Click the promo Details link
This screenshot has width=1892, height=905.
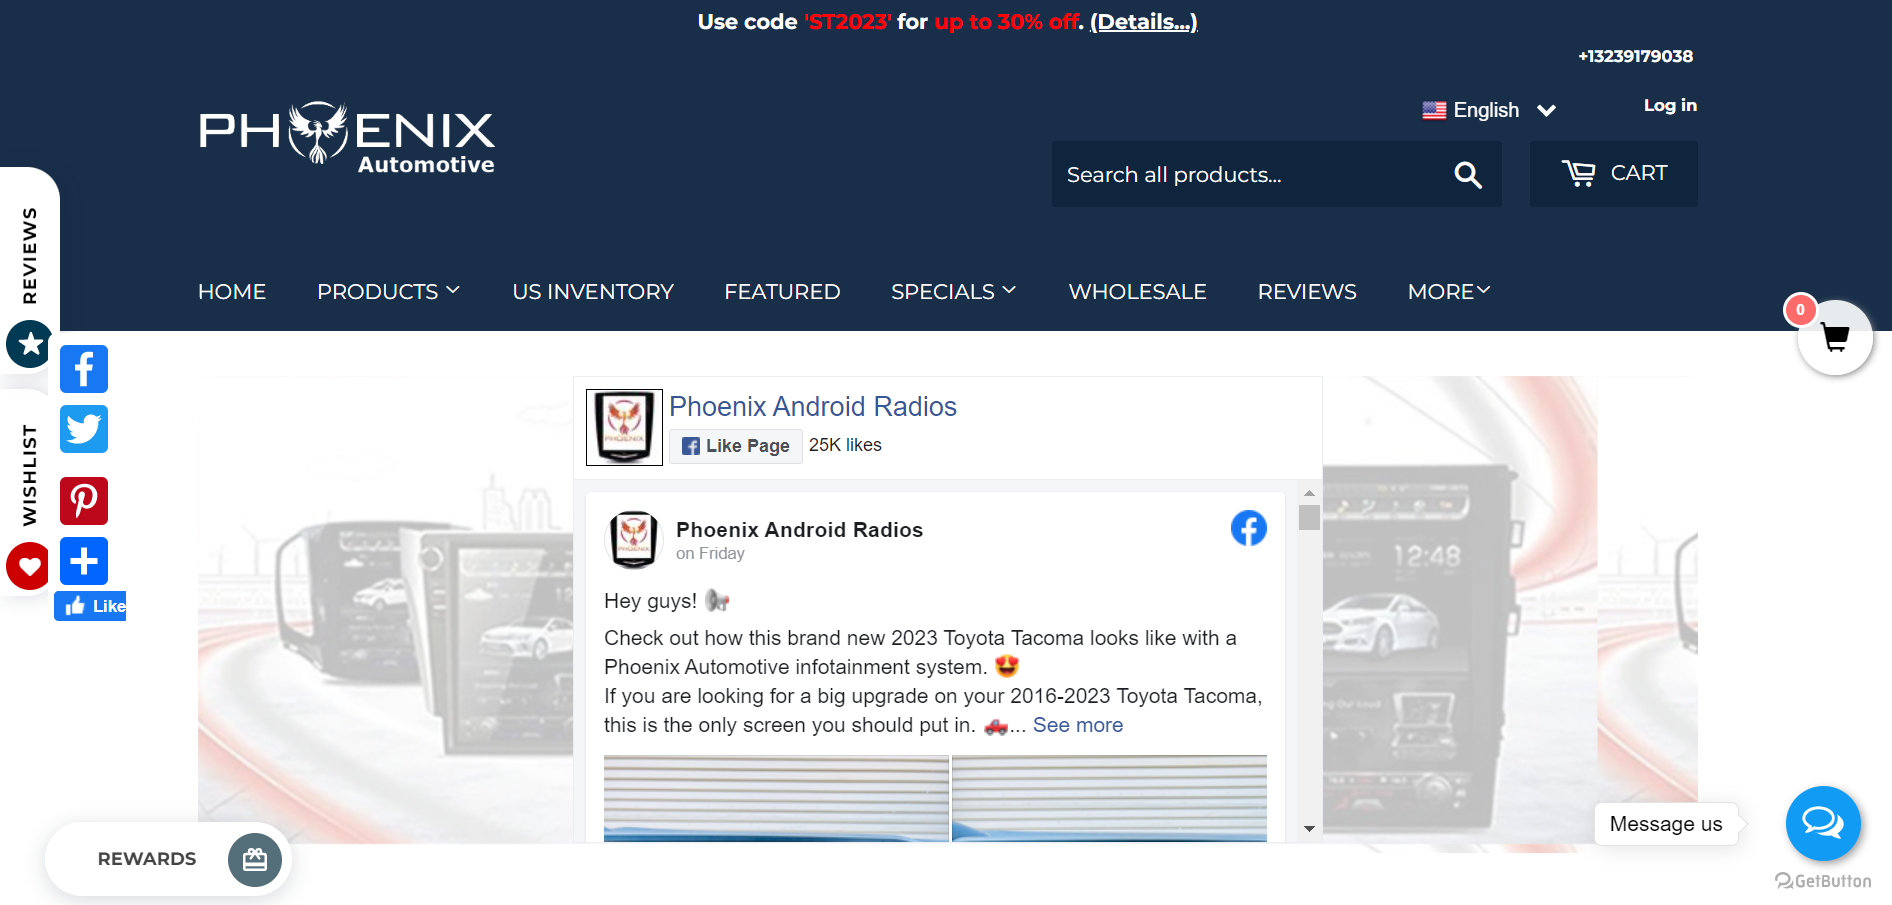click(x=1144, y=22)
